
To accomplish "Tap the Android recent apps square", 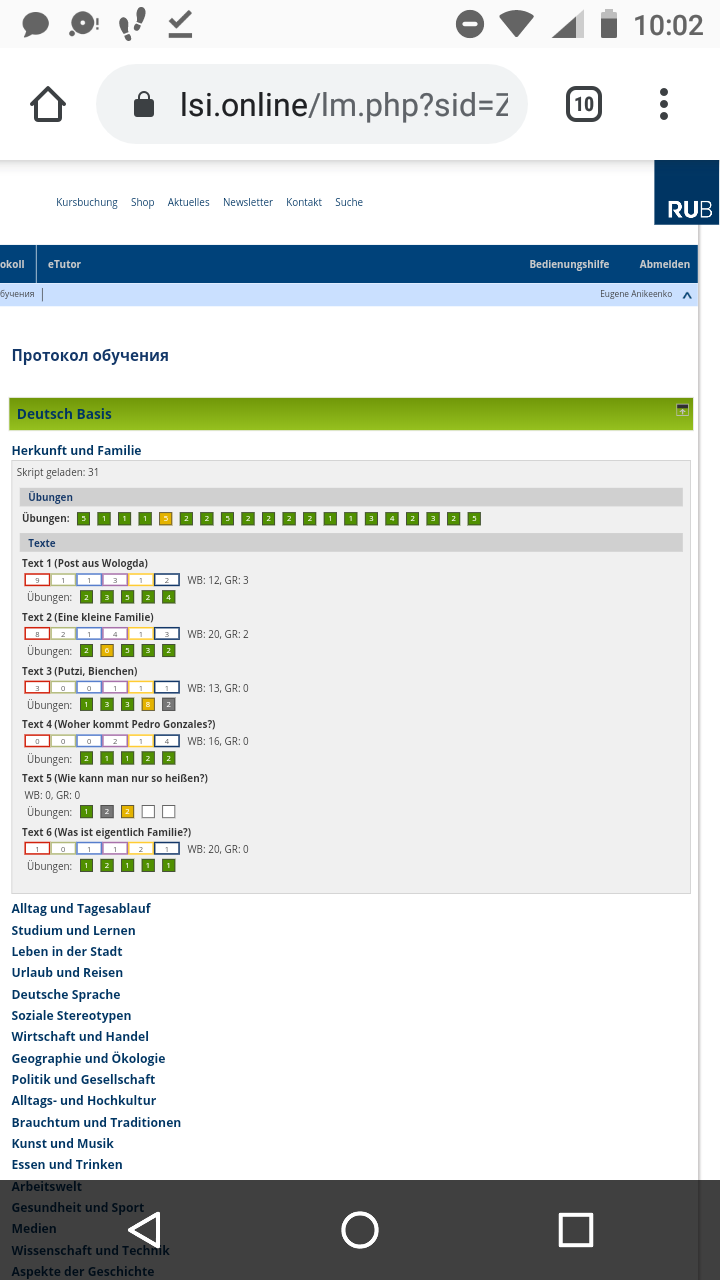I will coord(576,1229).
